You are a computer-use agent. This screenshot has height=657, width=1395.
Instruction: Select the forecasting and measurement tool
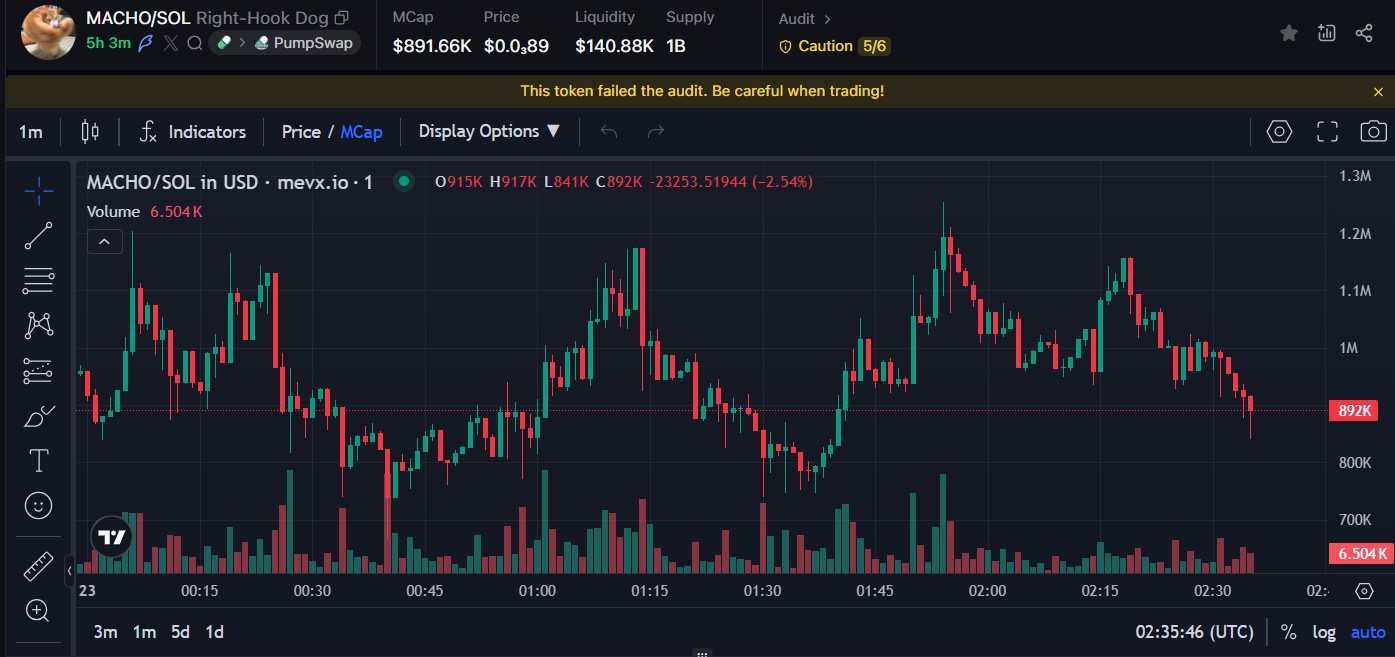click(38, 371)
